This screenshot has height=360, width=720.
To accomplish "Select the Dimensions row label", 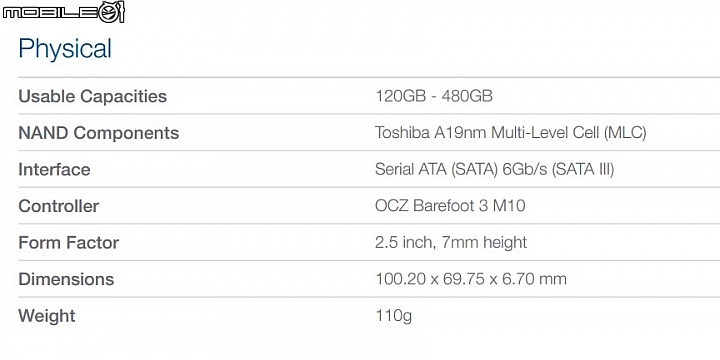I will (66, 279).
